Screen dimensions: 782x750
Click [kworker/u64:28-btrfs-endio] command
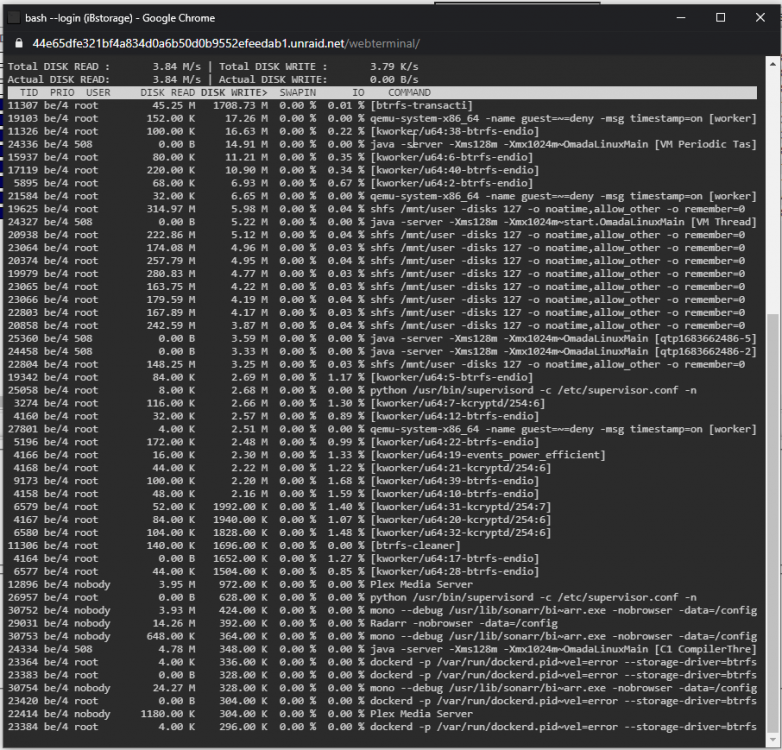455,571
